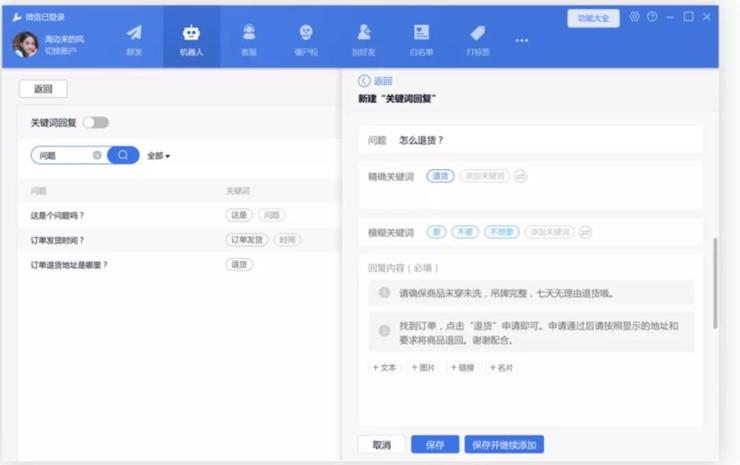740x465 pixels.
Task: Select the row 订单发货时间？
Action: (x=178, y=240)
